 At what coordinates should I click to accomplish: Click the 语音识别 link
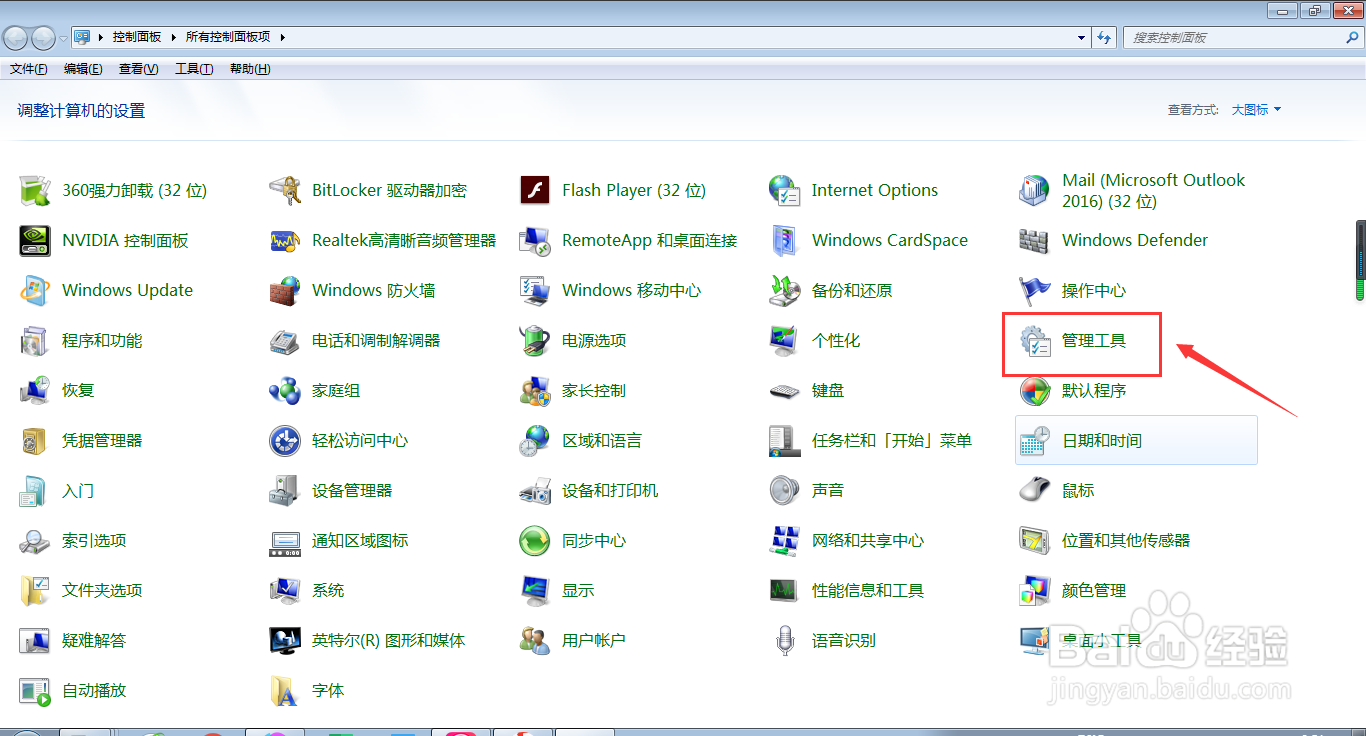[x=844, y=640]
